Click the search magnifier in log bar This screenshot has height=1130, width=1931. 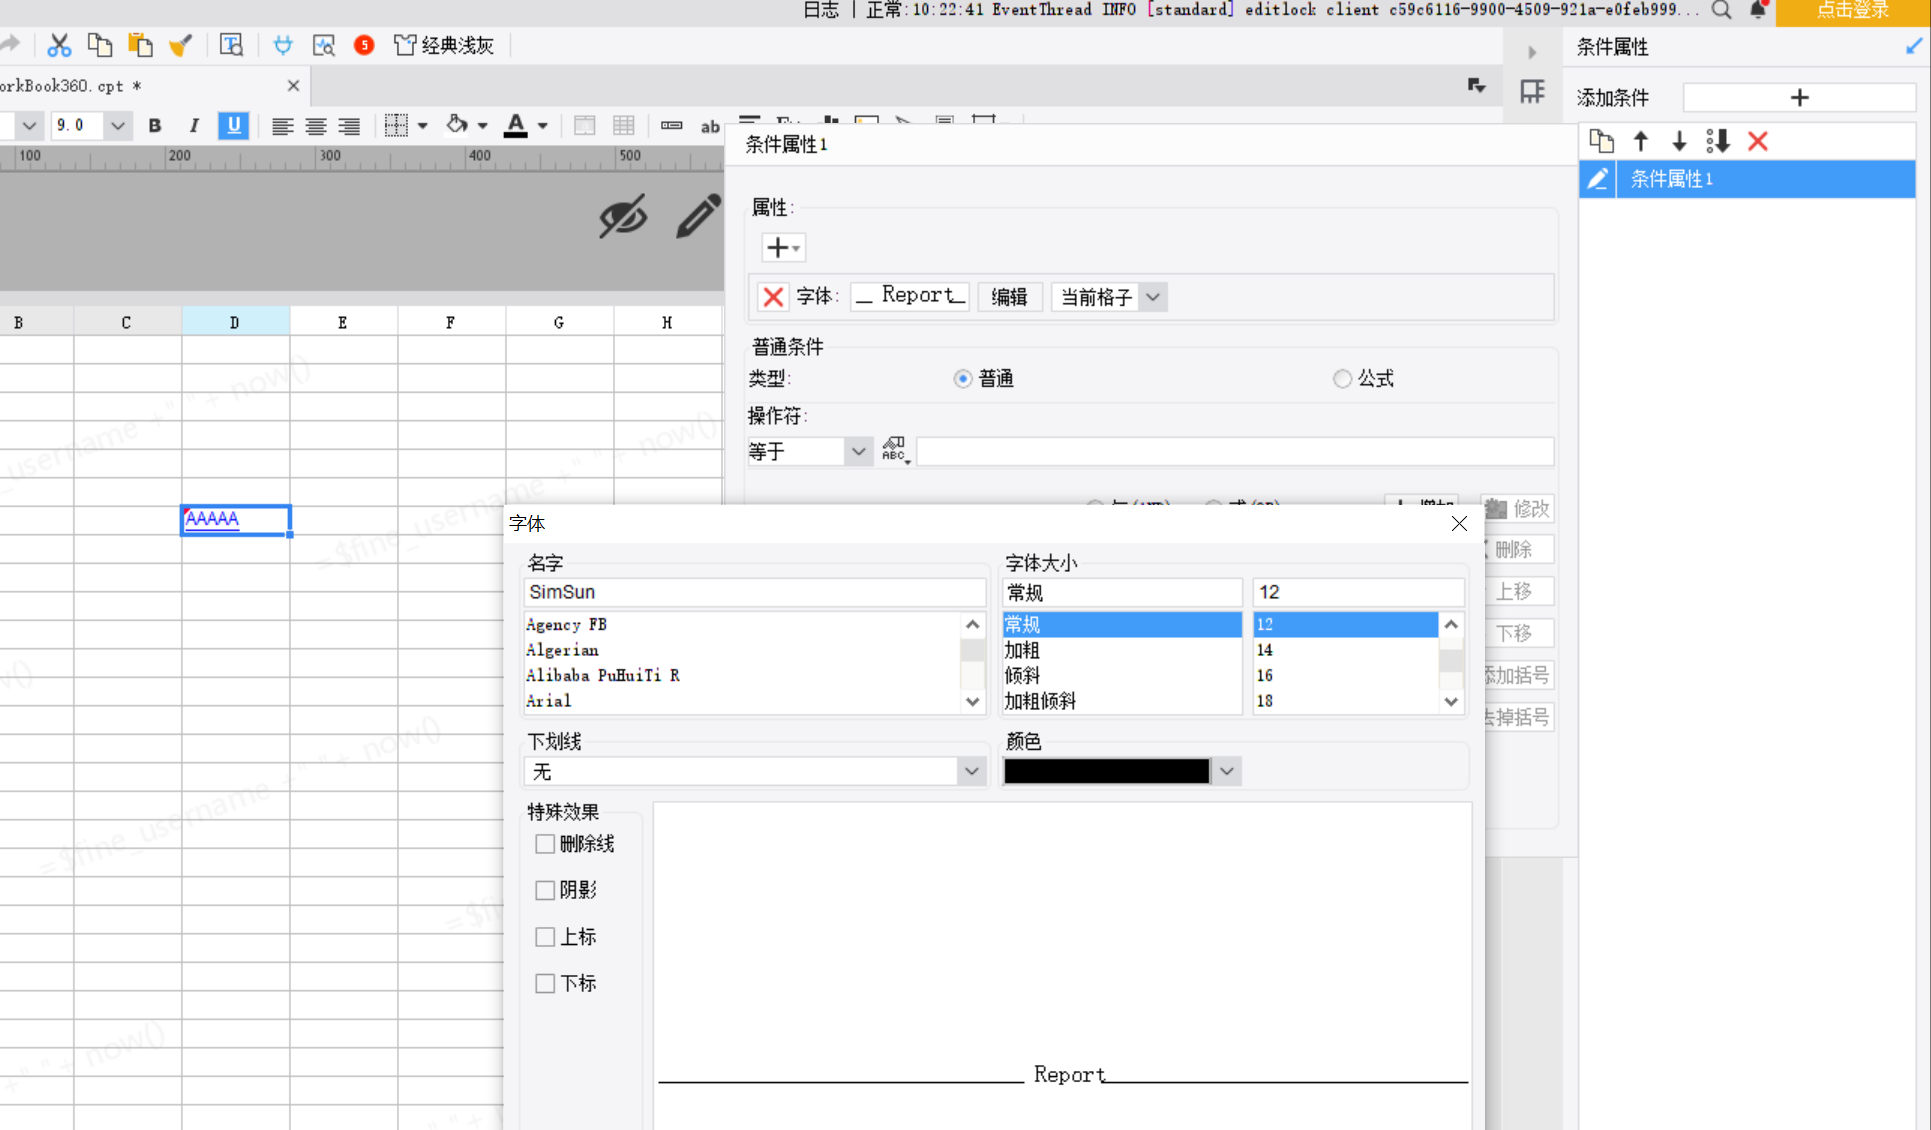click(x=1721, y=10)
